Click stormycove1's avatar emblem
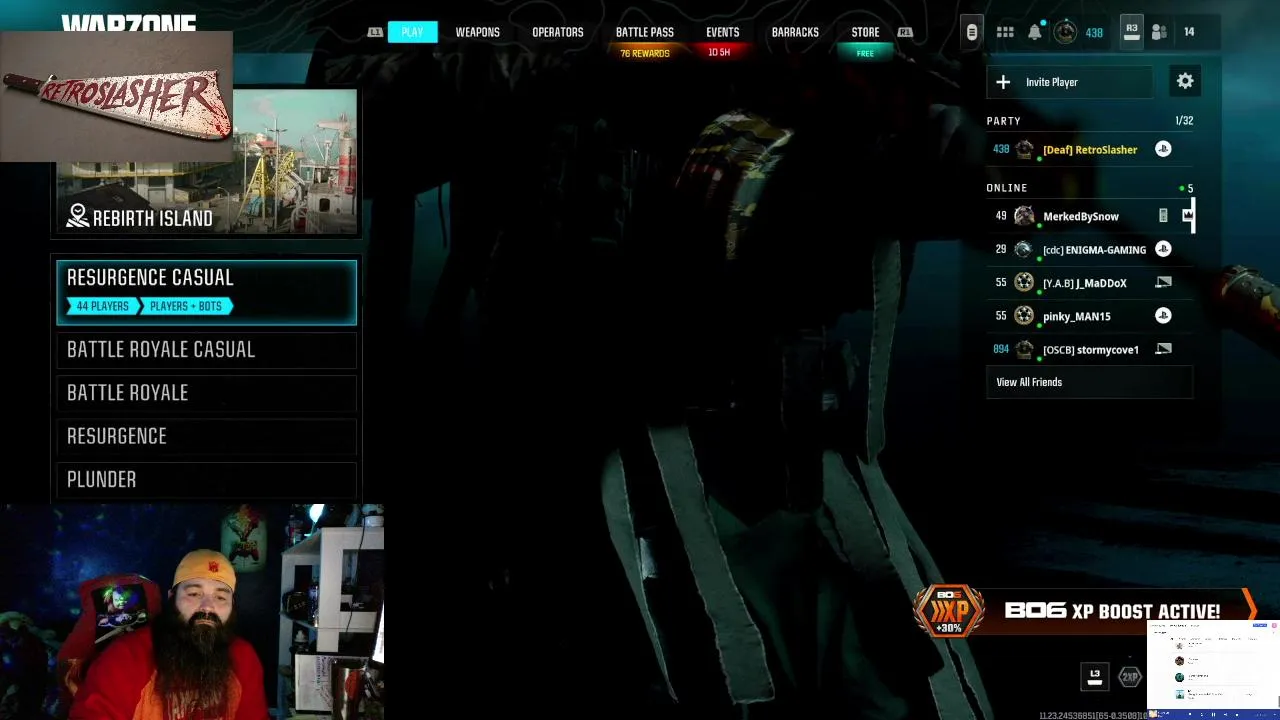Image resolution: width=1280 pixels, height=720 pixels. point(1024,349)
